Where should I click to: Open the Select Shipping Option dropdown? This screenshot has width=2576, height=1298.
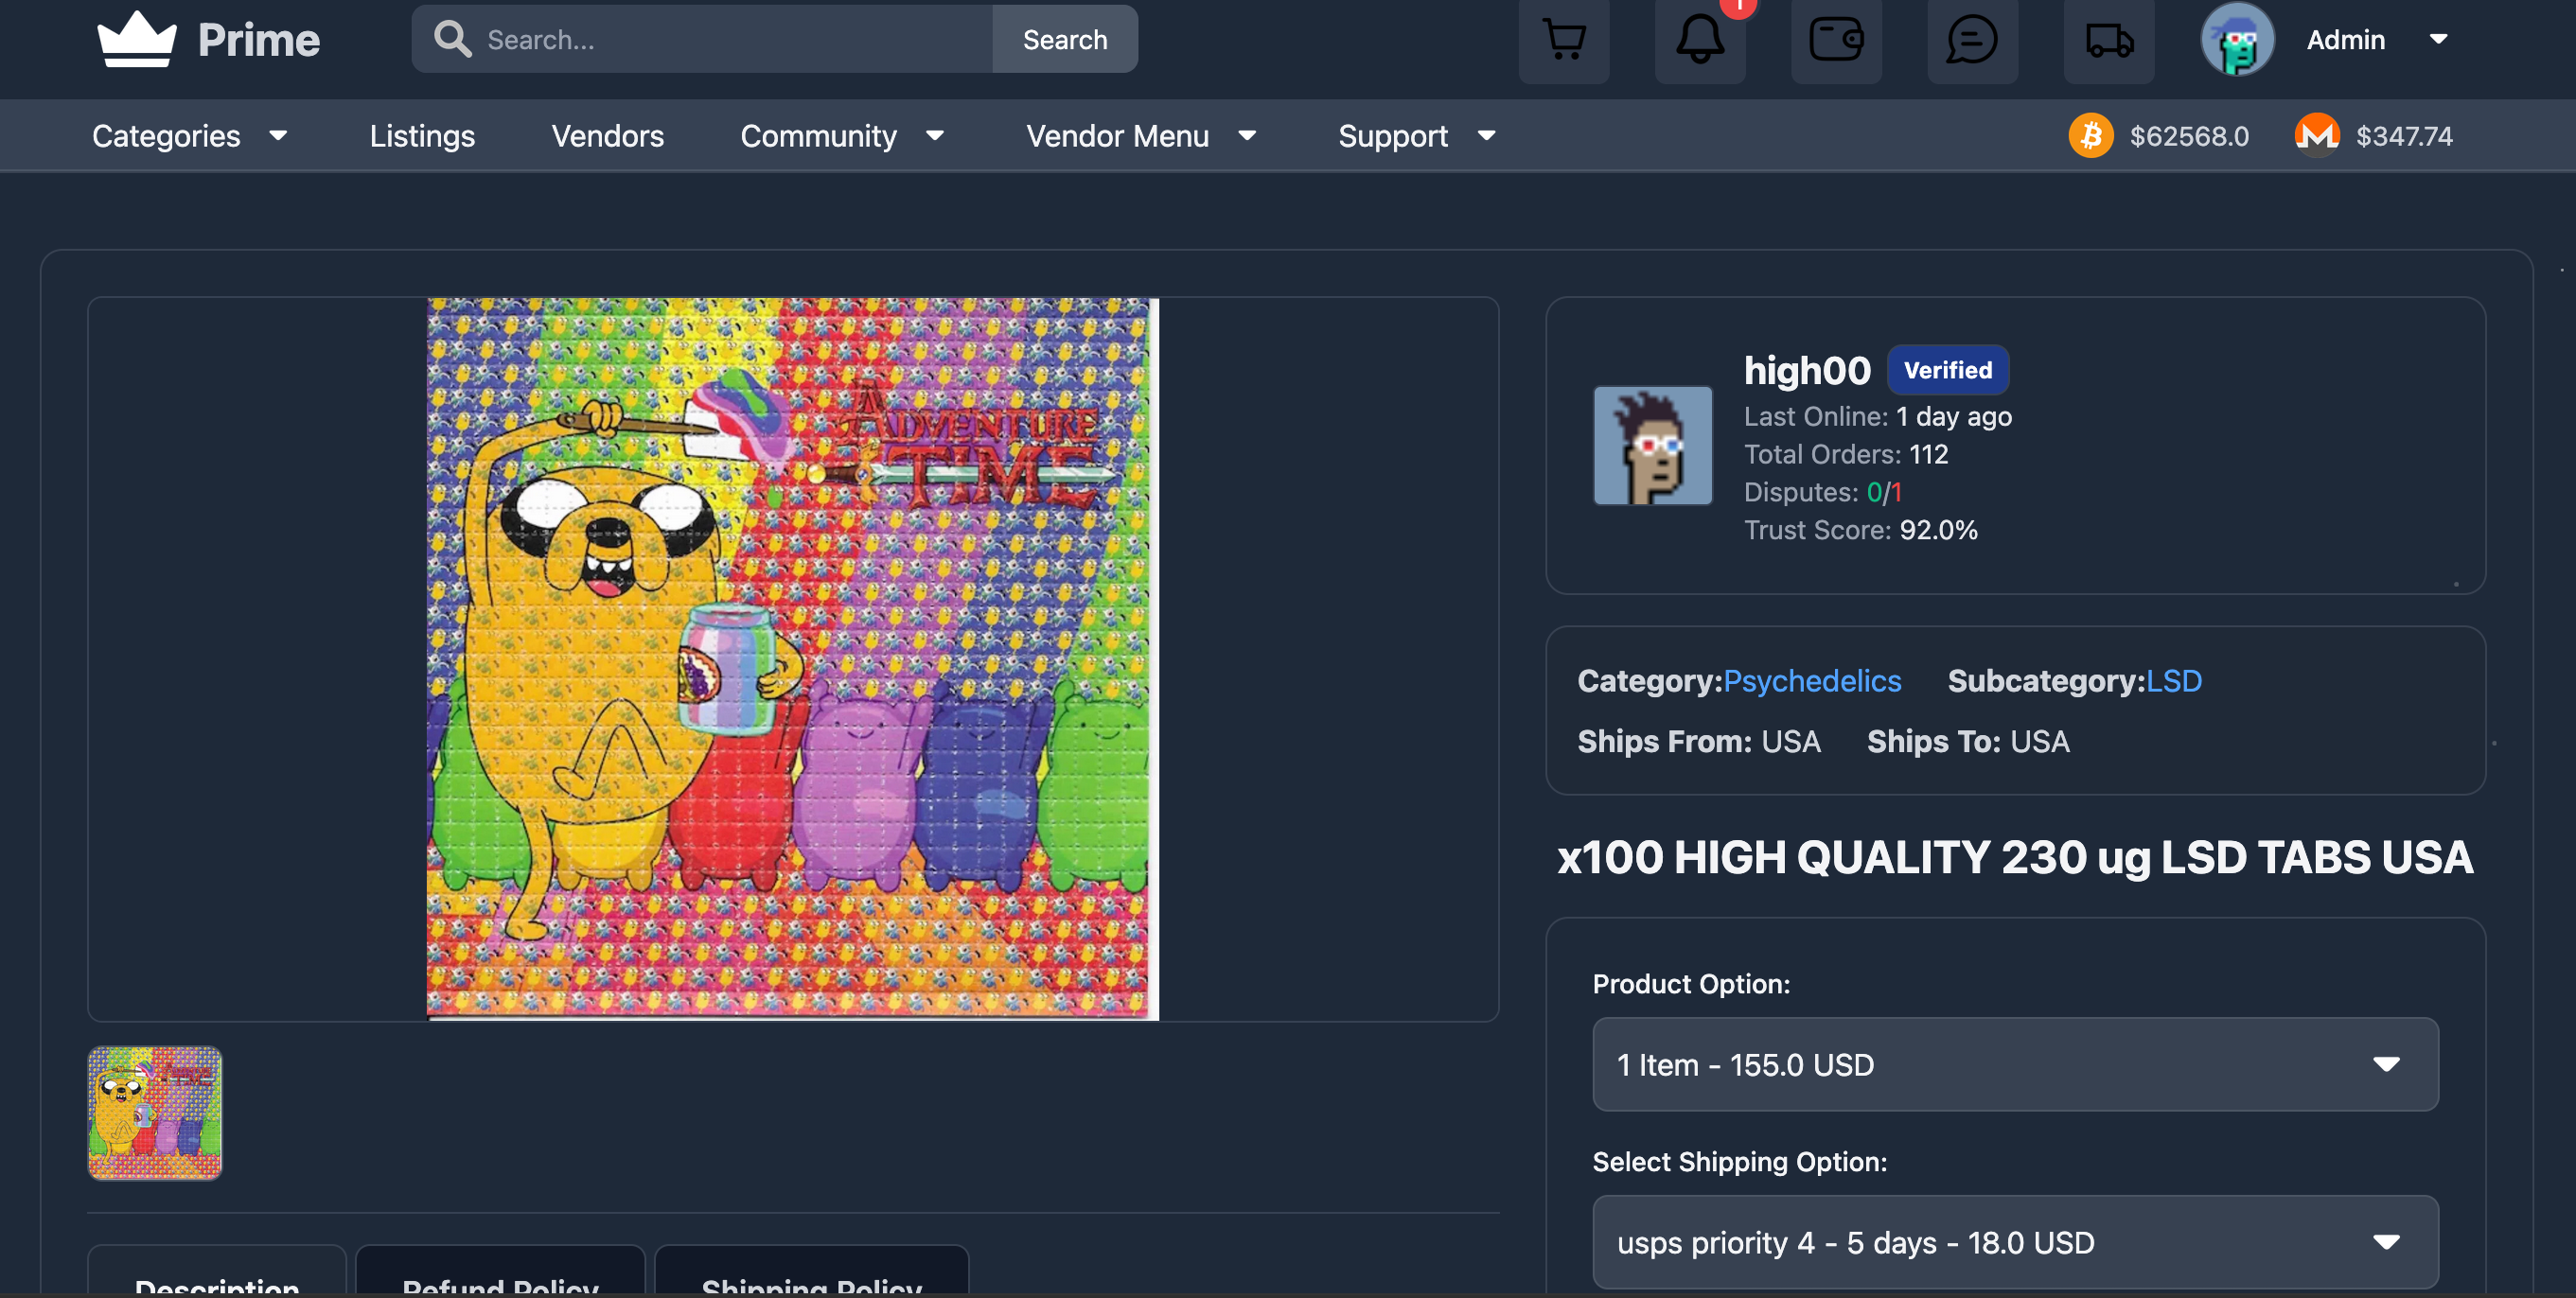point(2014,1242)
